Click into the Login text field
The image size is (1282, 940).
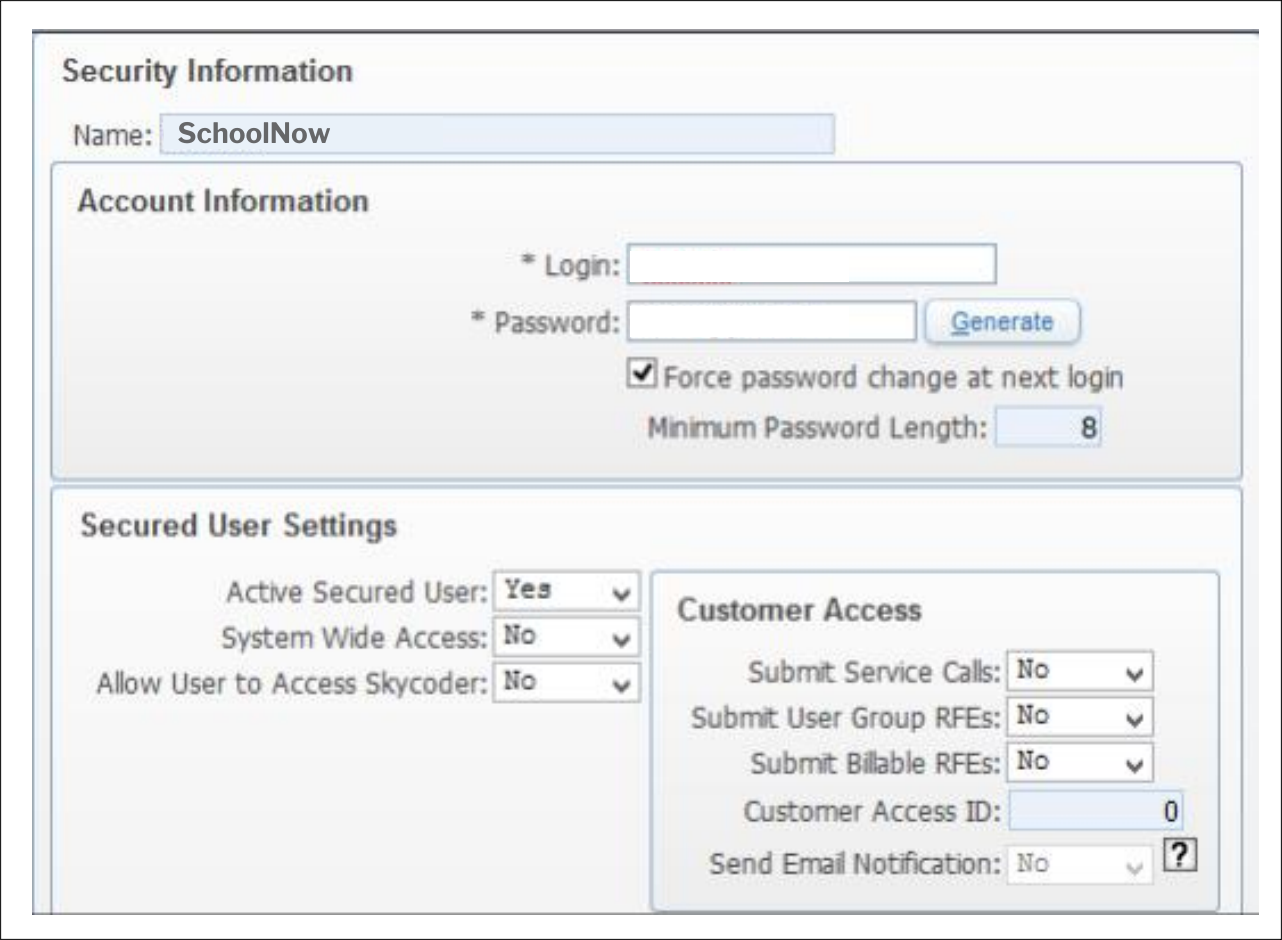pos(811,265)
